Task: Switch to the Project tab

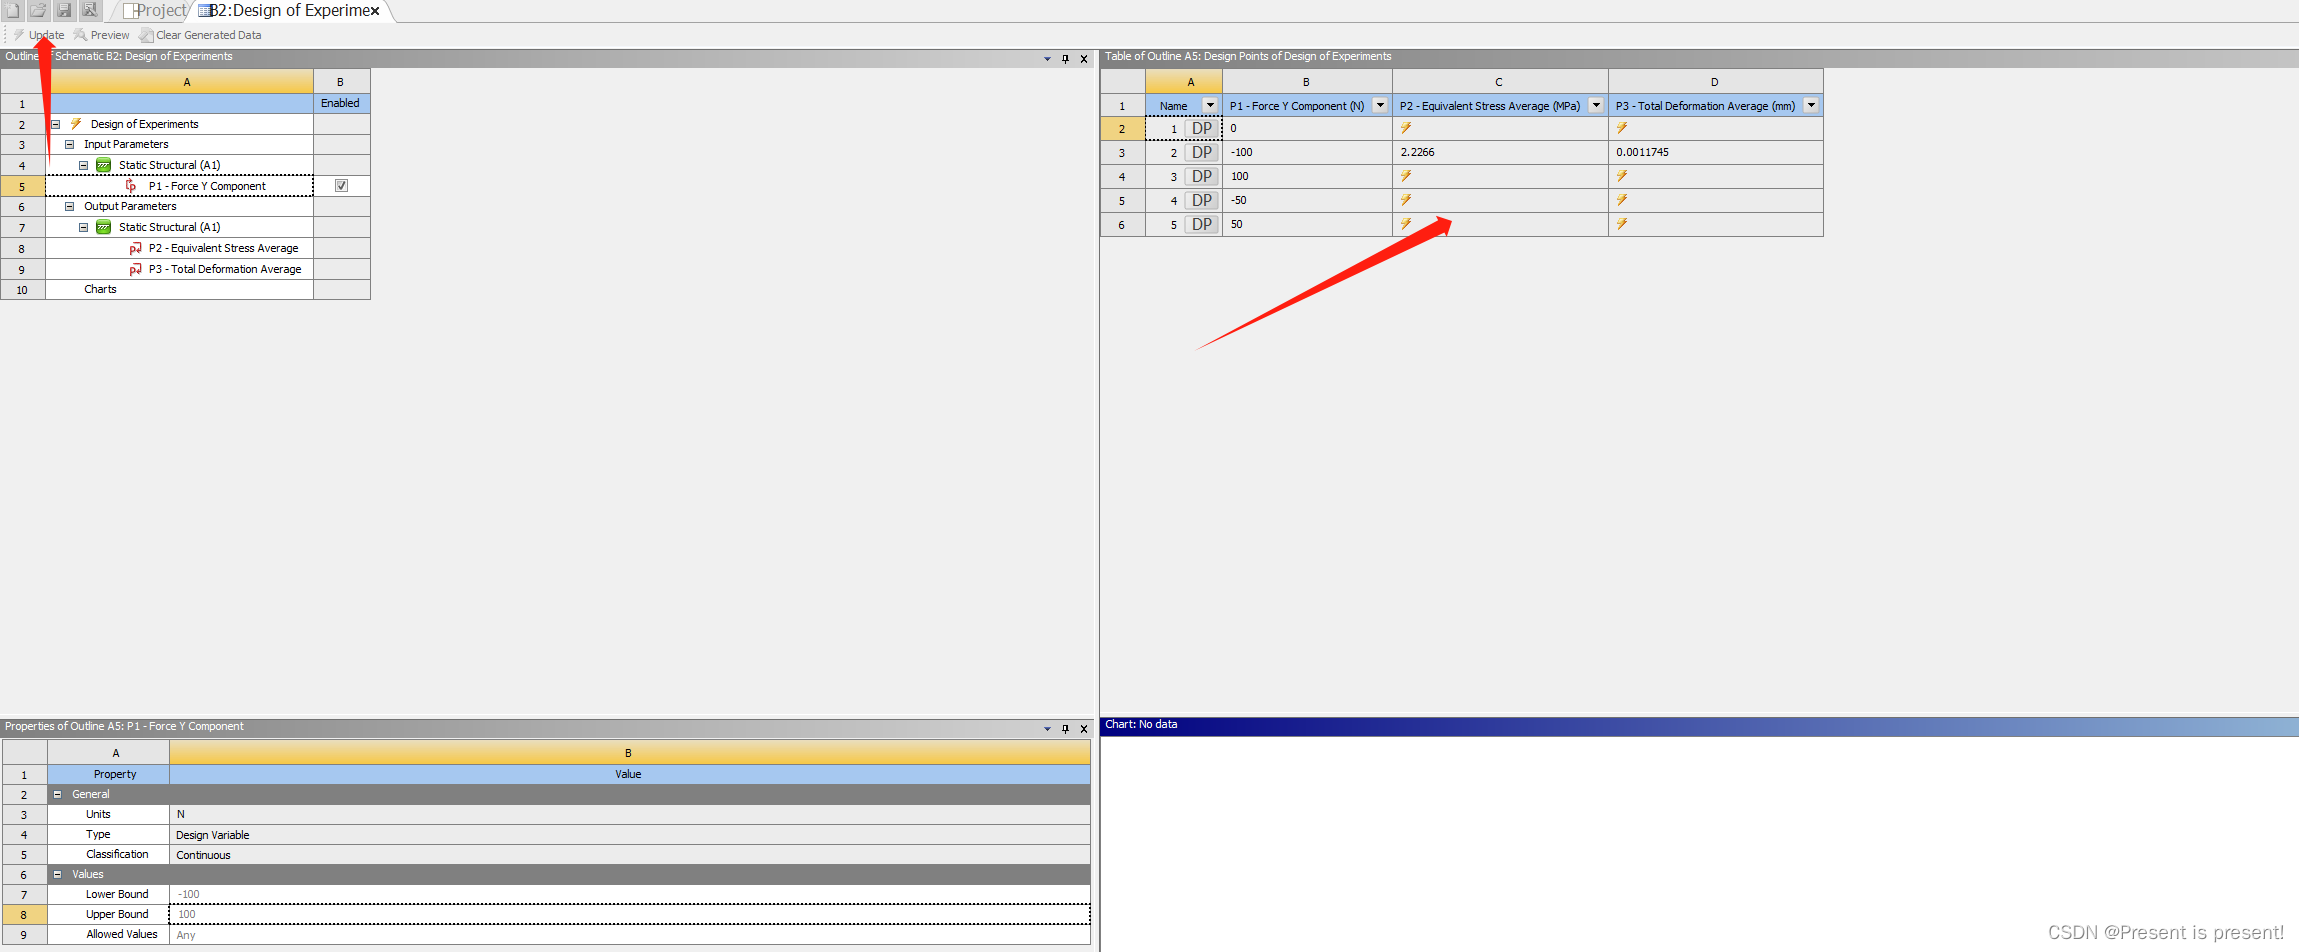Action: 158,10
